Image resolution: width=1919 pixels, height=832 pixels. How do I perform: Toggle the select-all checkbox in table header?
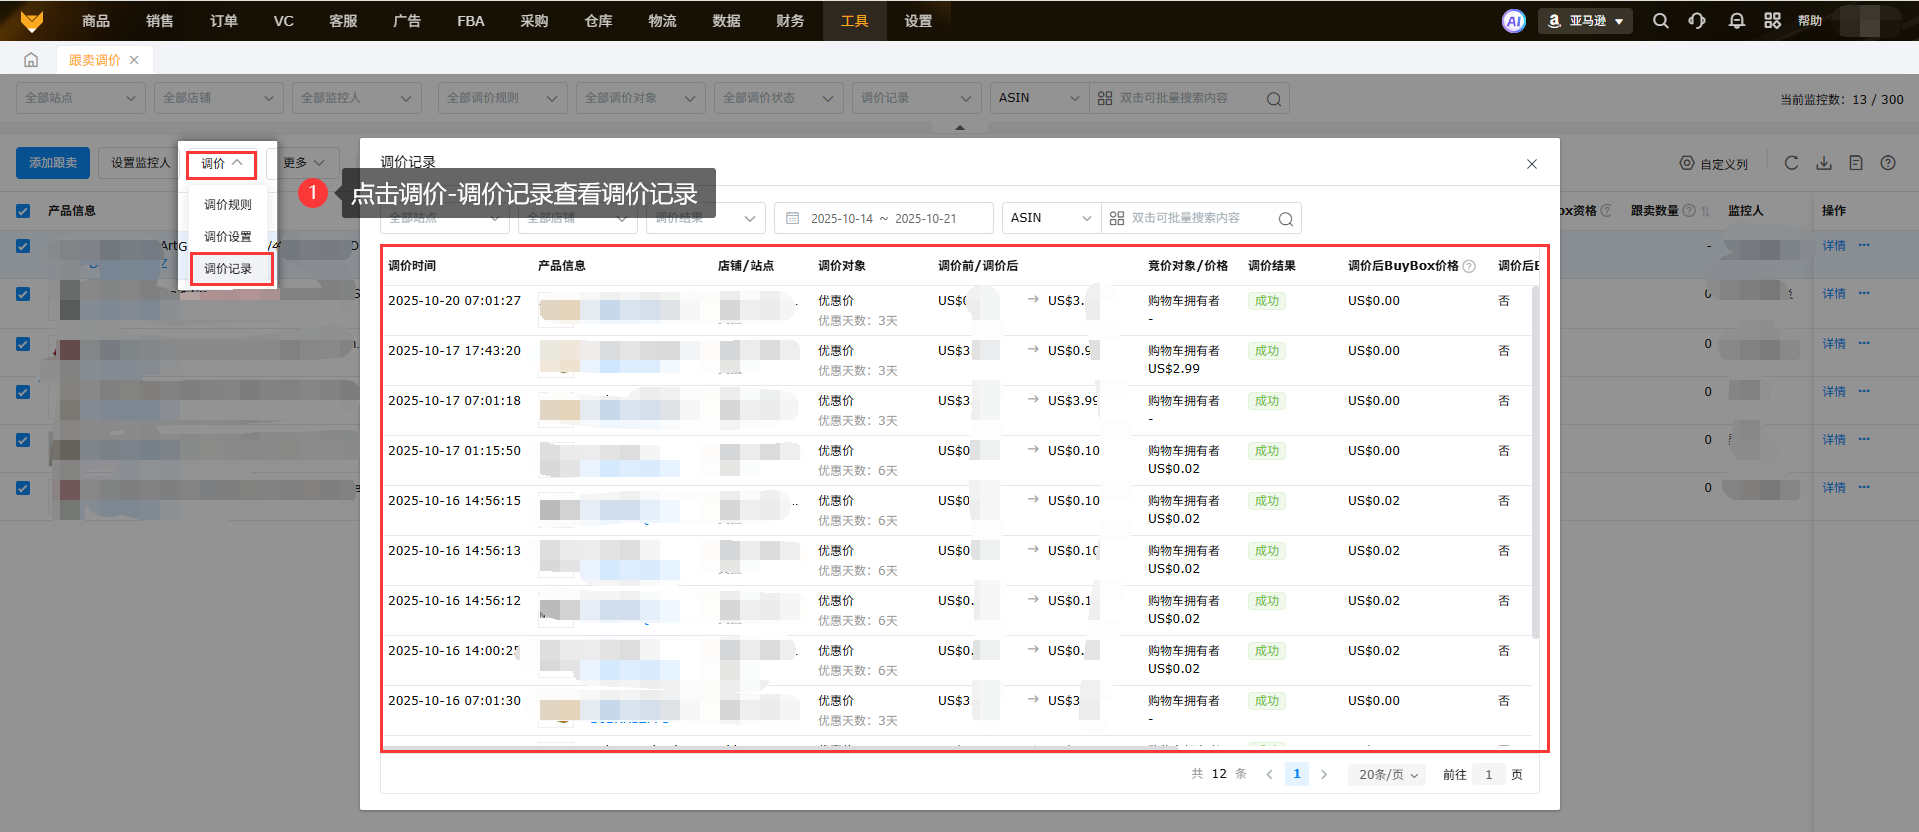(23, 211)
